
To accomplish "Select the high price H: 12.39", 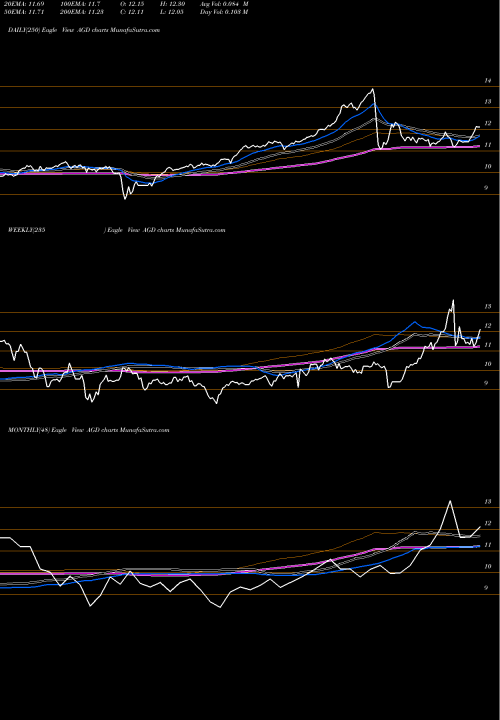I will tap(172, 4).
